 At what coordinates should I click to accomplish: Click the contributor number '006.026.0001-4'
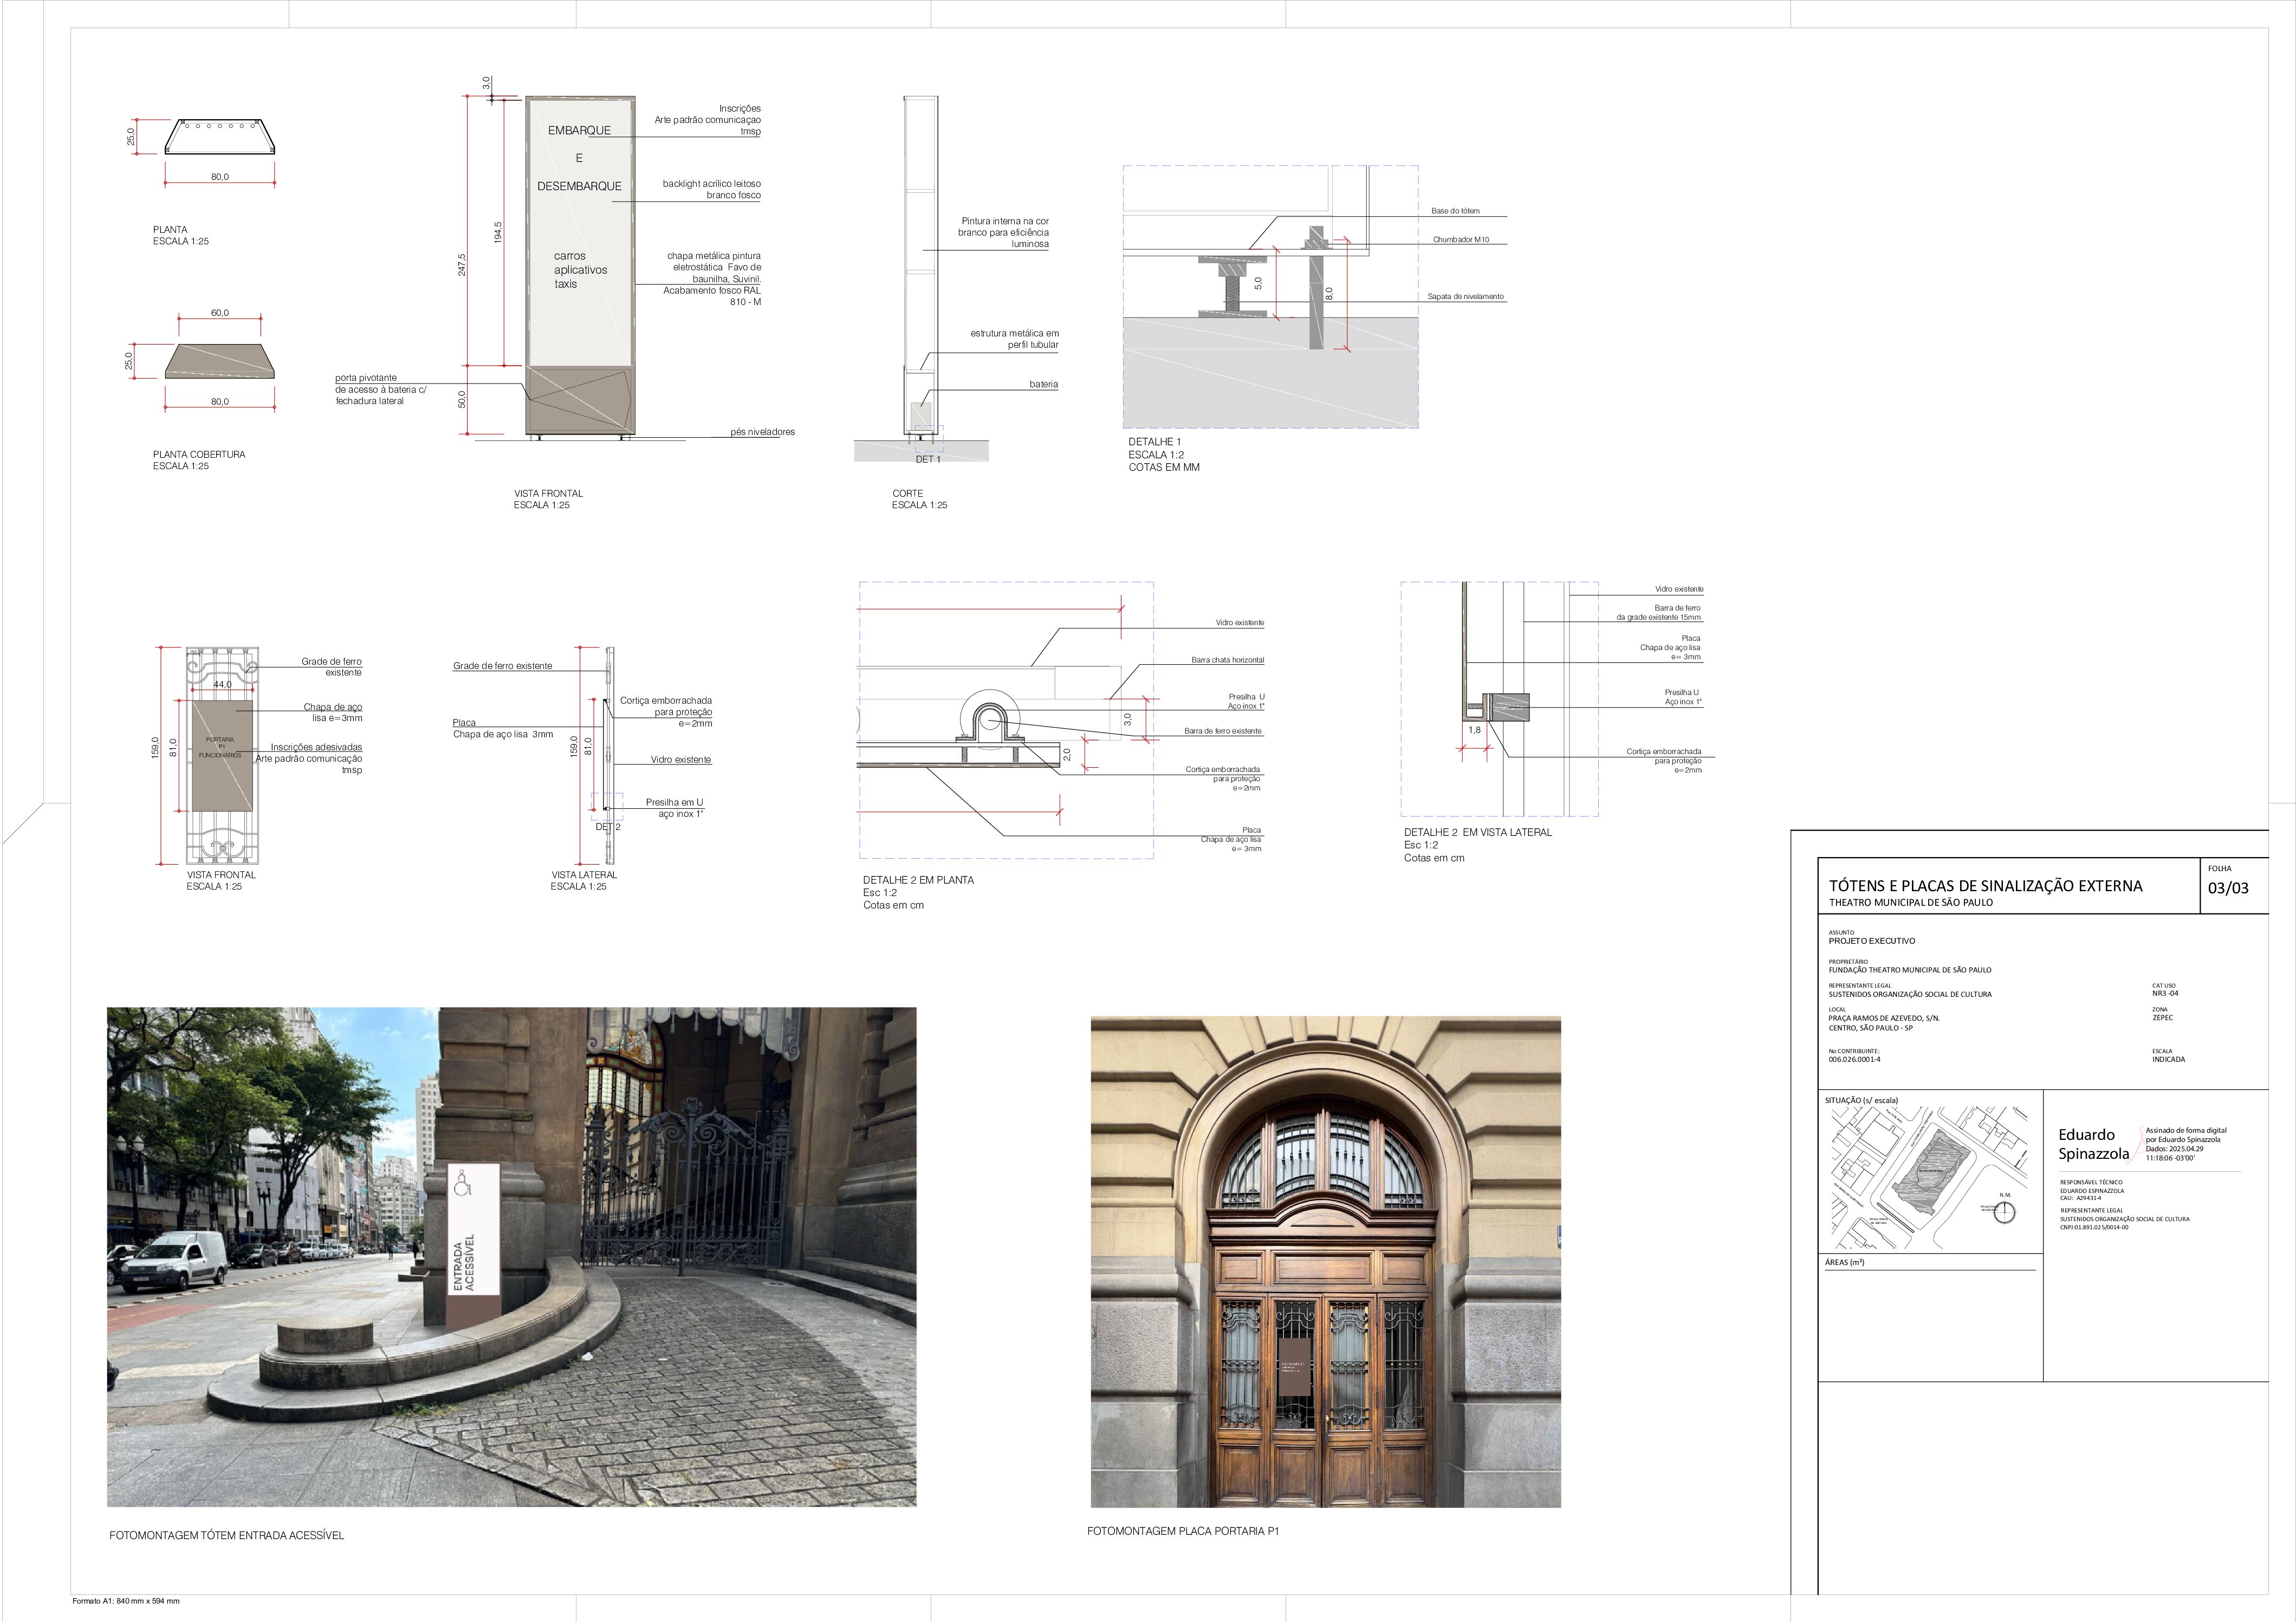(x=1854, y=1059)
